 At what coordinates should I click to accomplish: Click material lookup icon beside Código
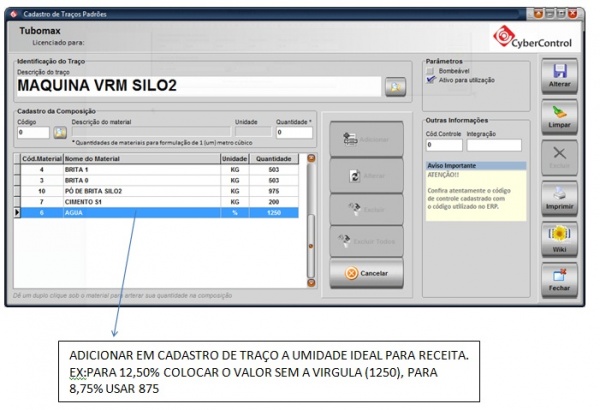coord(60,132)
